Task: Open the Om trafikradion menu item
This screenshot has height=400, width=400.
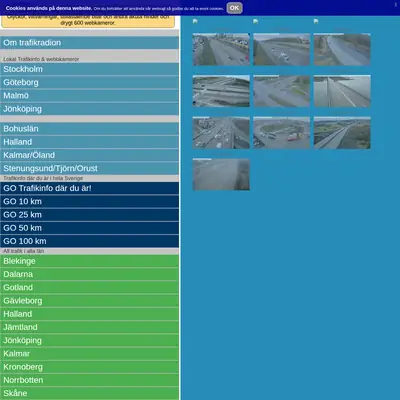Action: click(x=89, y=43)
